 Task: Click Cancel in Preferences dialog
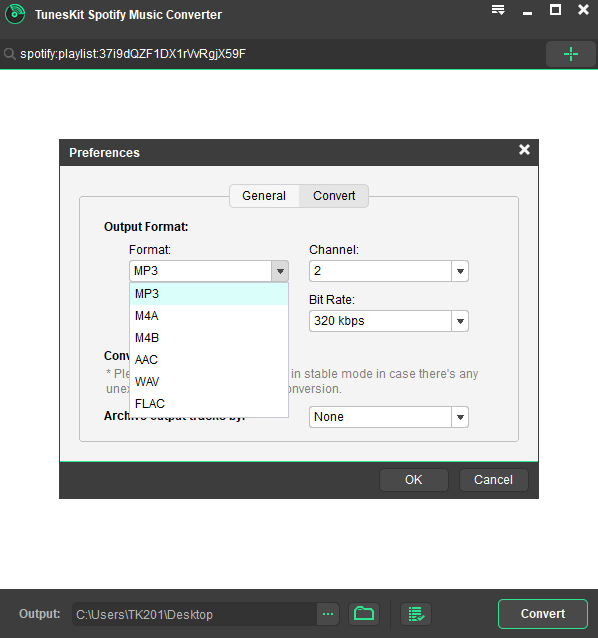(x=493, y=480)
